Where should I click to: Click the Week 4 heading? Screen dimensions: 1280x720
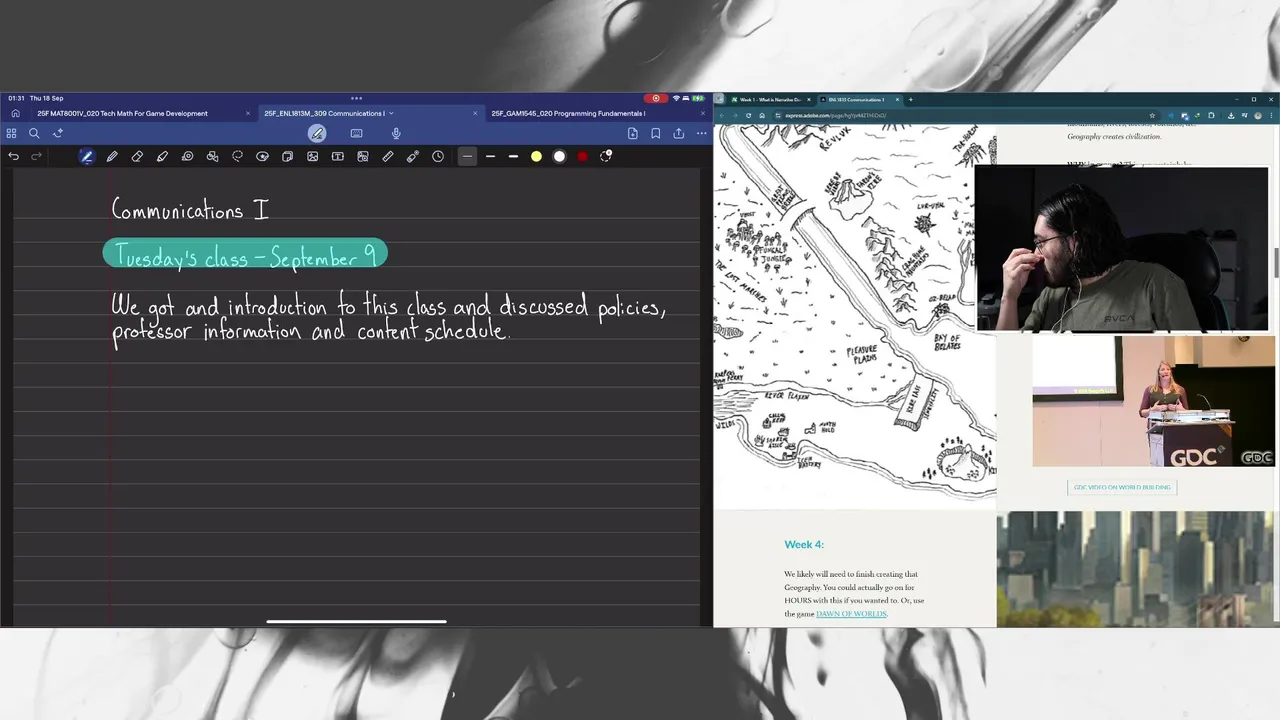click(x=804, y=544)
